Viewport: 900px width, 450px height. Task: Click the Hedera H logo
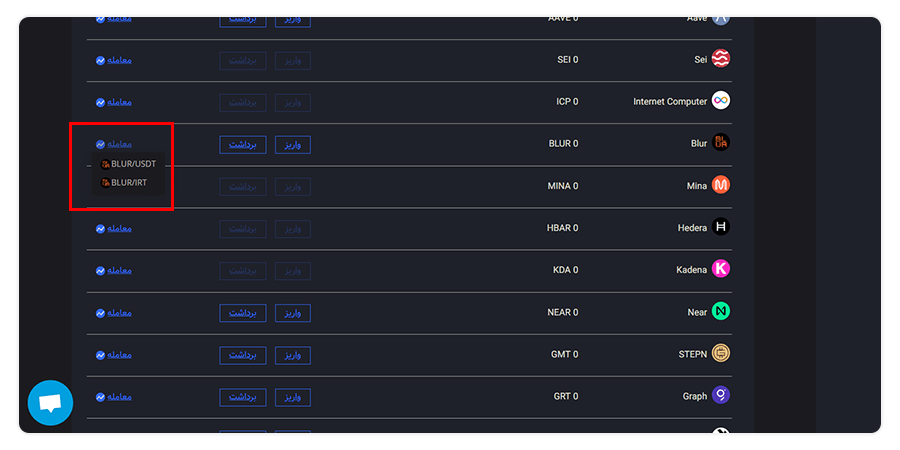721,227
